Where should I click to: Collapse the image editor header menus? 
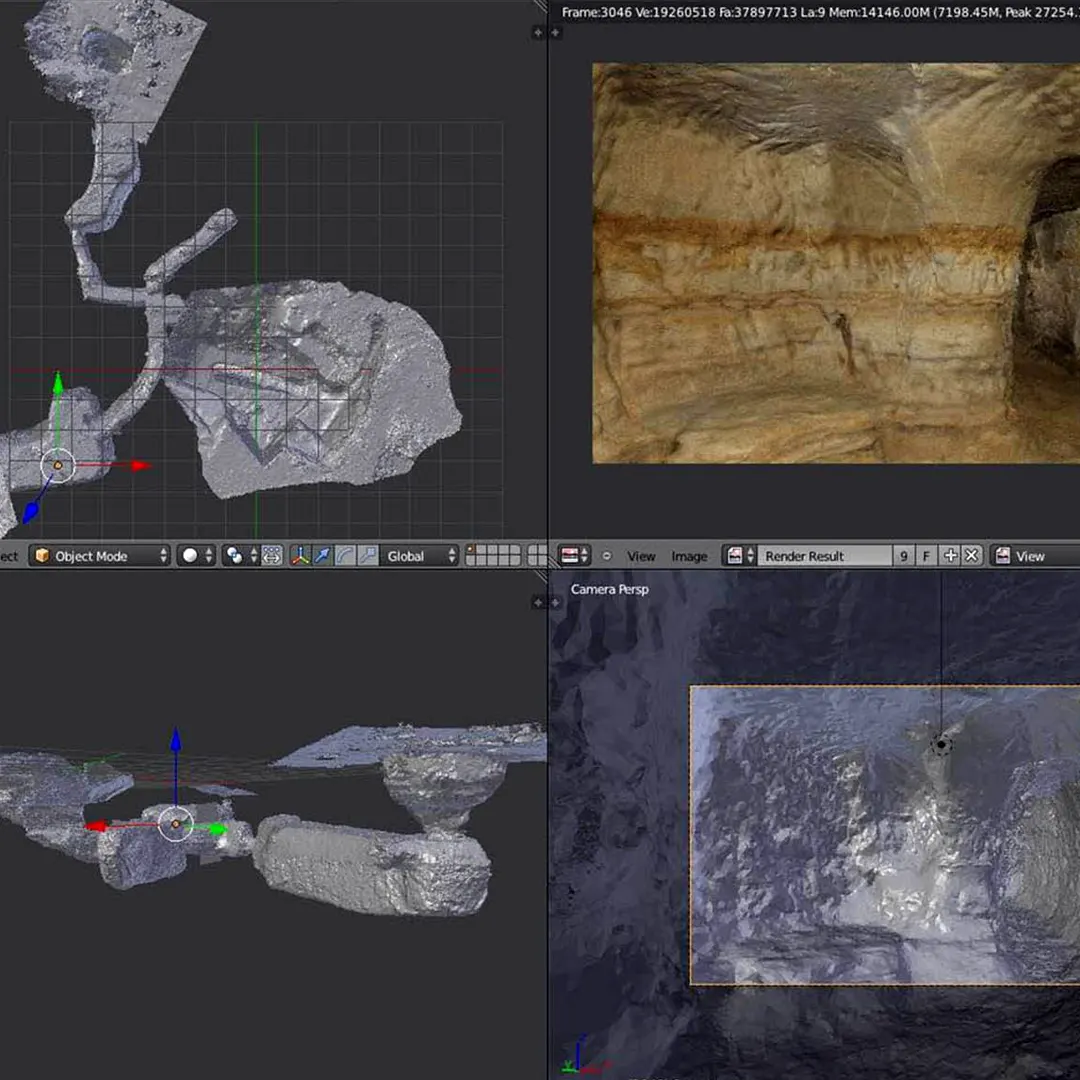(607, 556)
